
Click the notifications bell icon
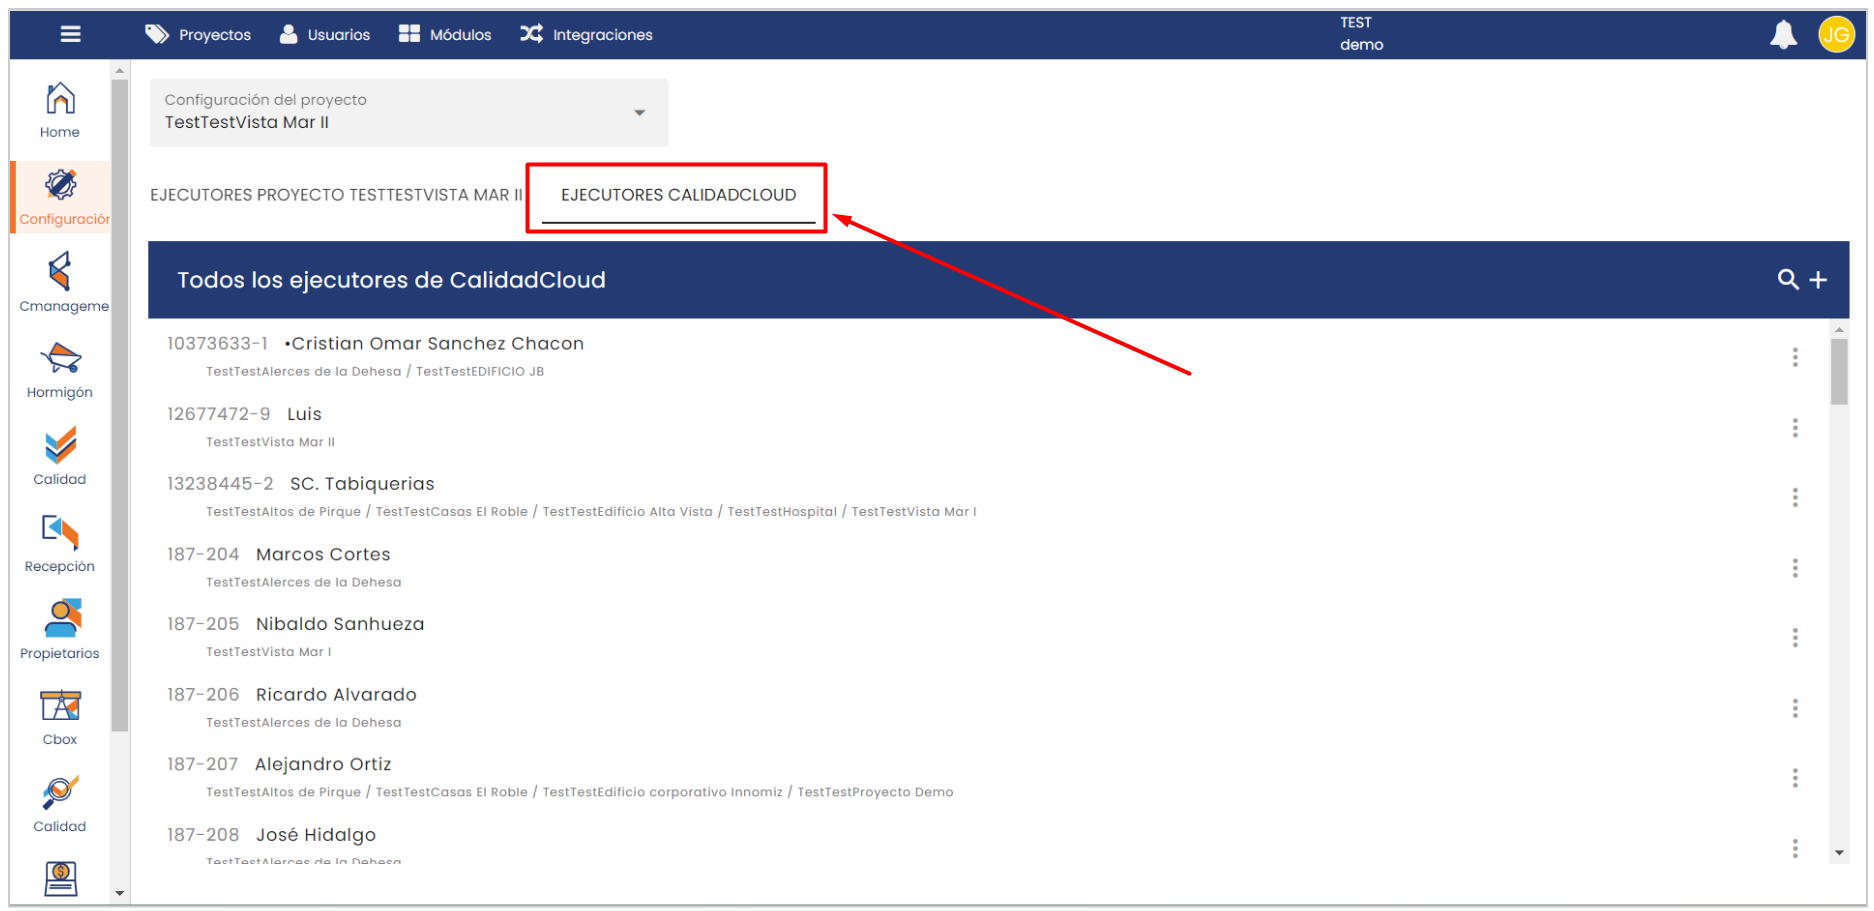pyautogui.click(x=1783, y=35)
